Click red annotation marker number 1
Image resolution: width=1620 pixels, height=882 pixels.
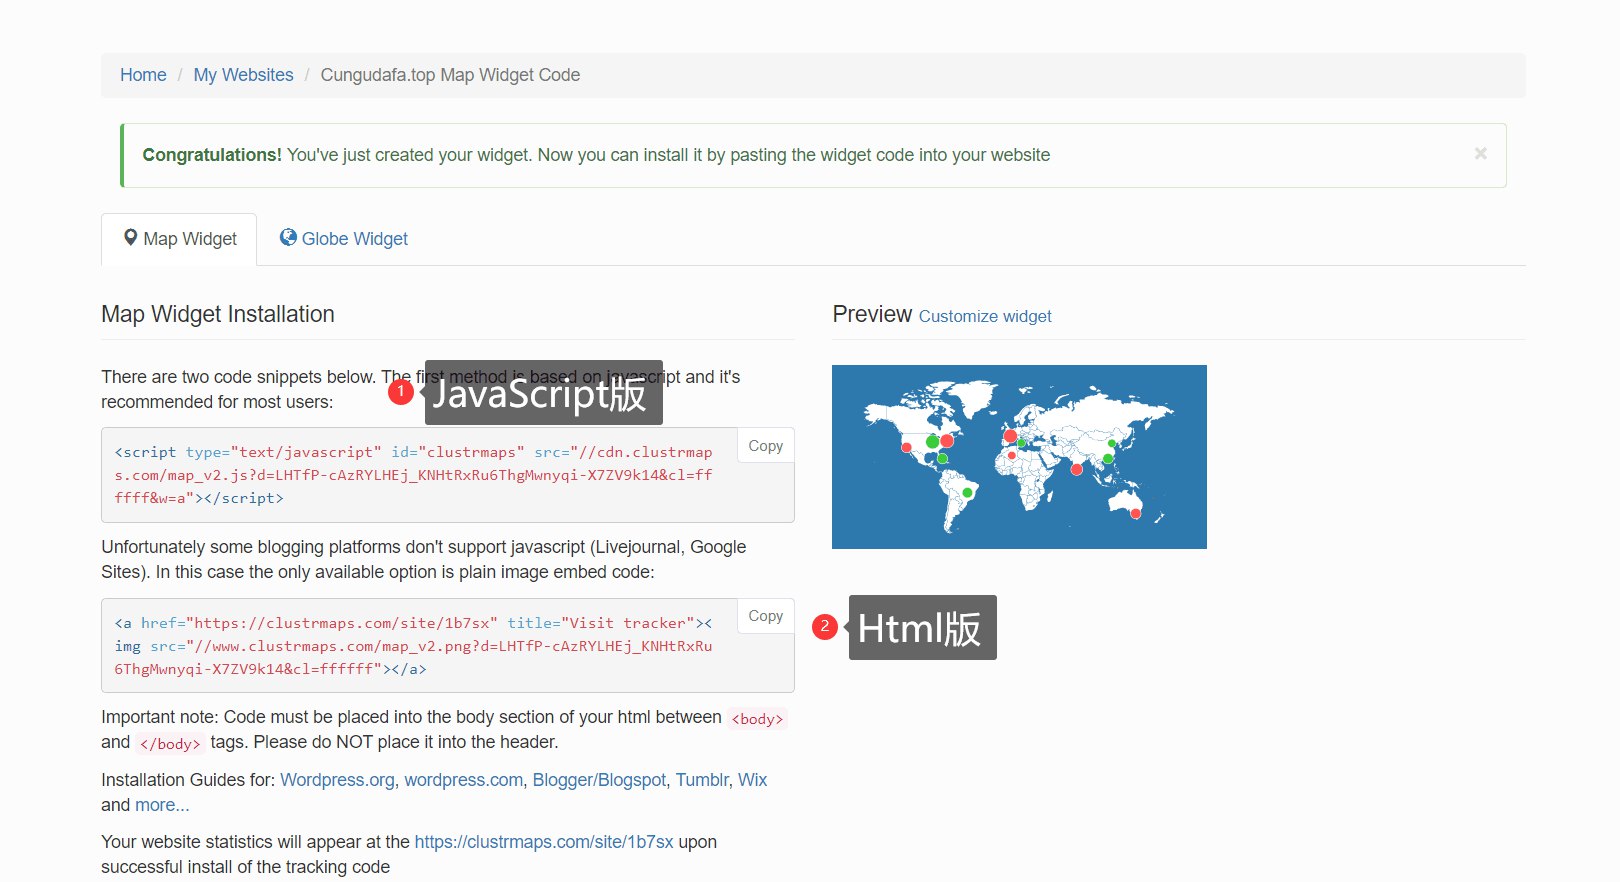401,391
